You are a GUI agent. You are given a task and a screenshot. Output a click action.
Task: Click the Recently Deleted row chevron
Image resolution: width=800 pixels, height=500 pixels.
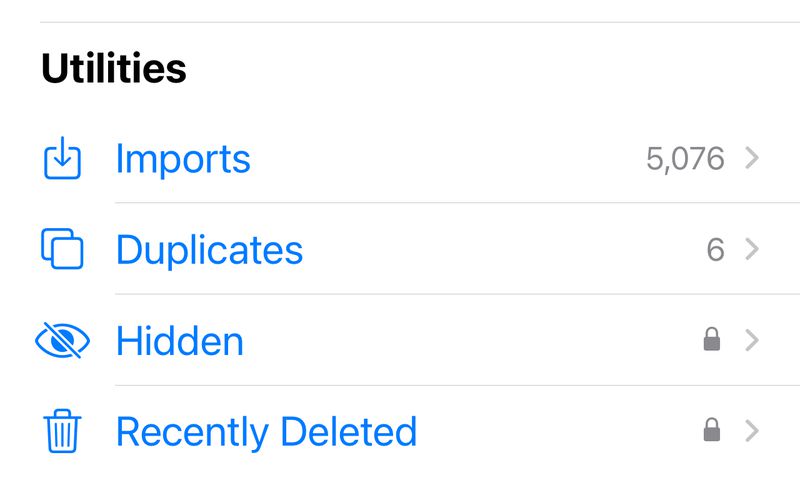752,431
